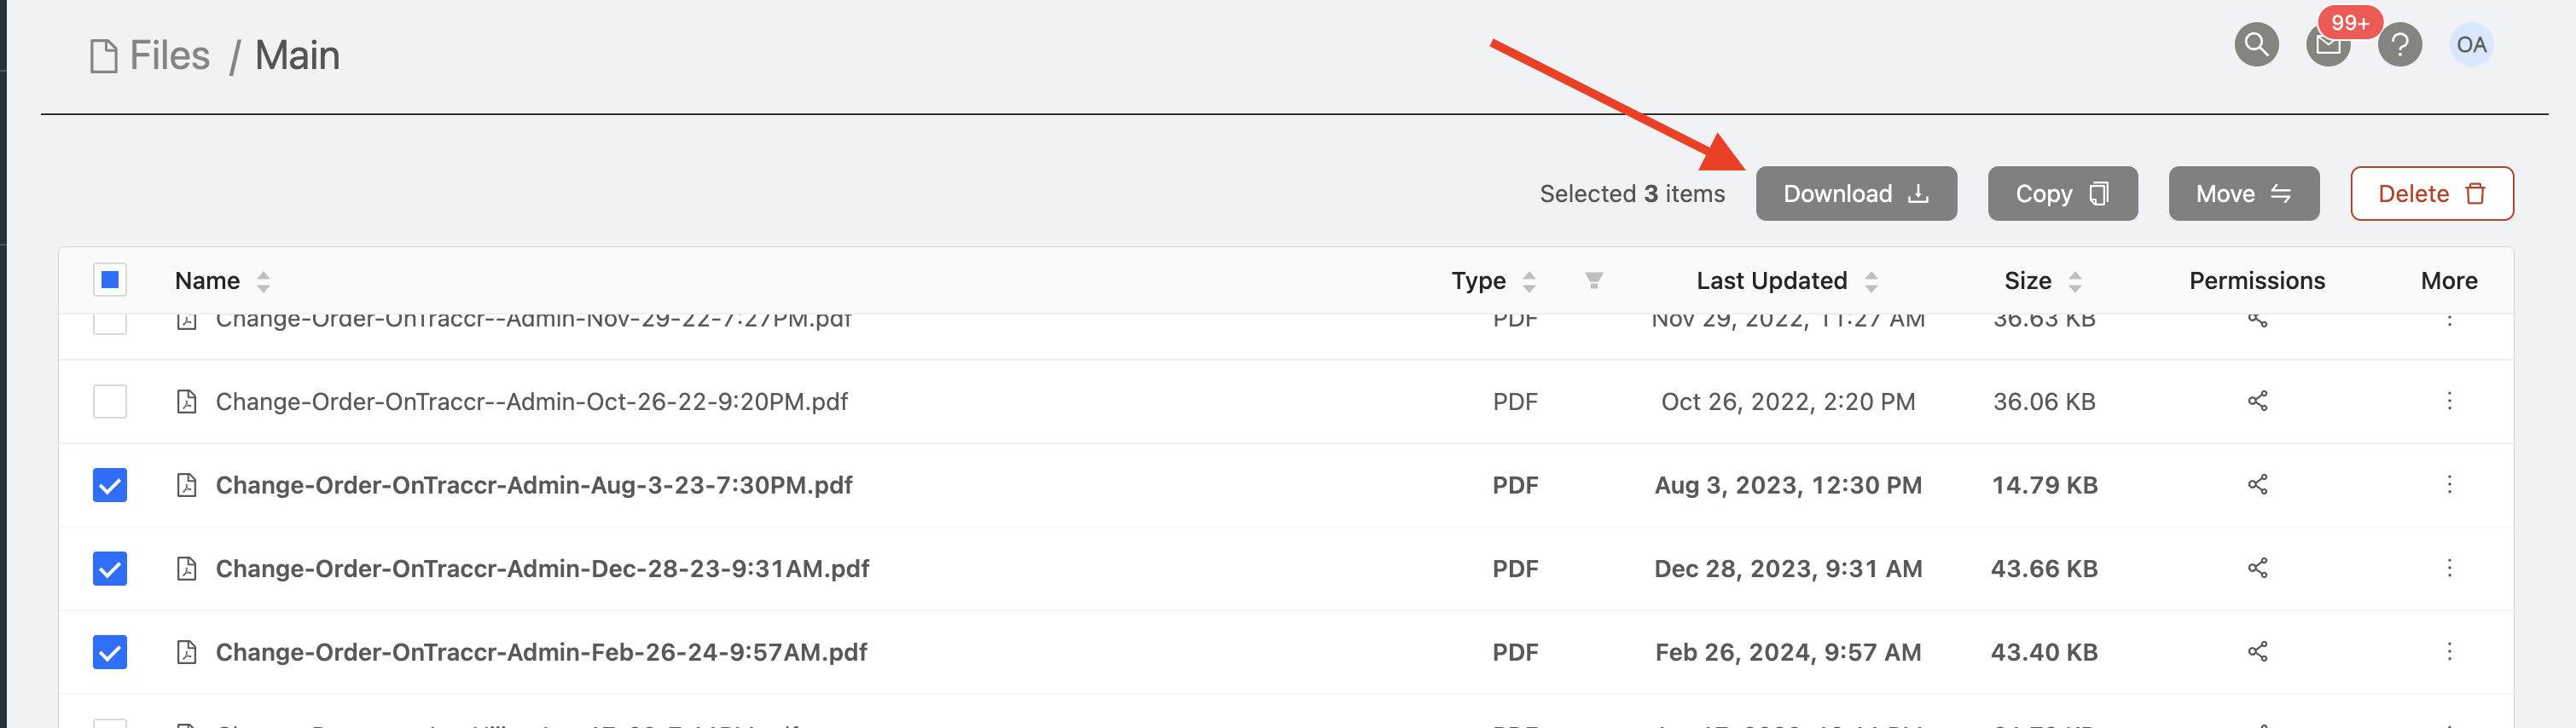Open Change-Order-OnTraccr-Admin-Dec-28-23-9:31AM.pdf
Screen dimensions: 2576x728
pos(542,568)
